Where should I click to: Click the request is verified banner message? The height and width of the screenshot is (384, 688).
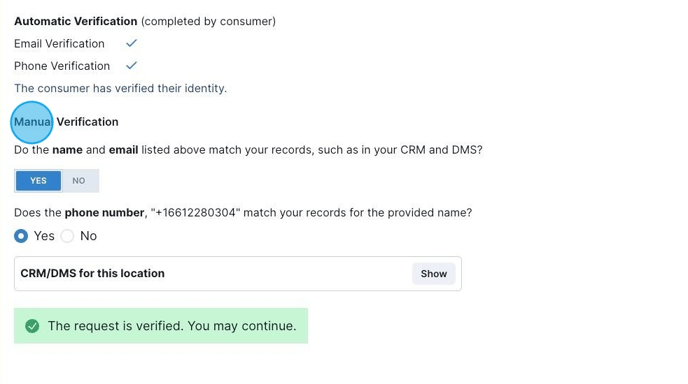click(x=172, y=326)
